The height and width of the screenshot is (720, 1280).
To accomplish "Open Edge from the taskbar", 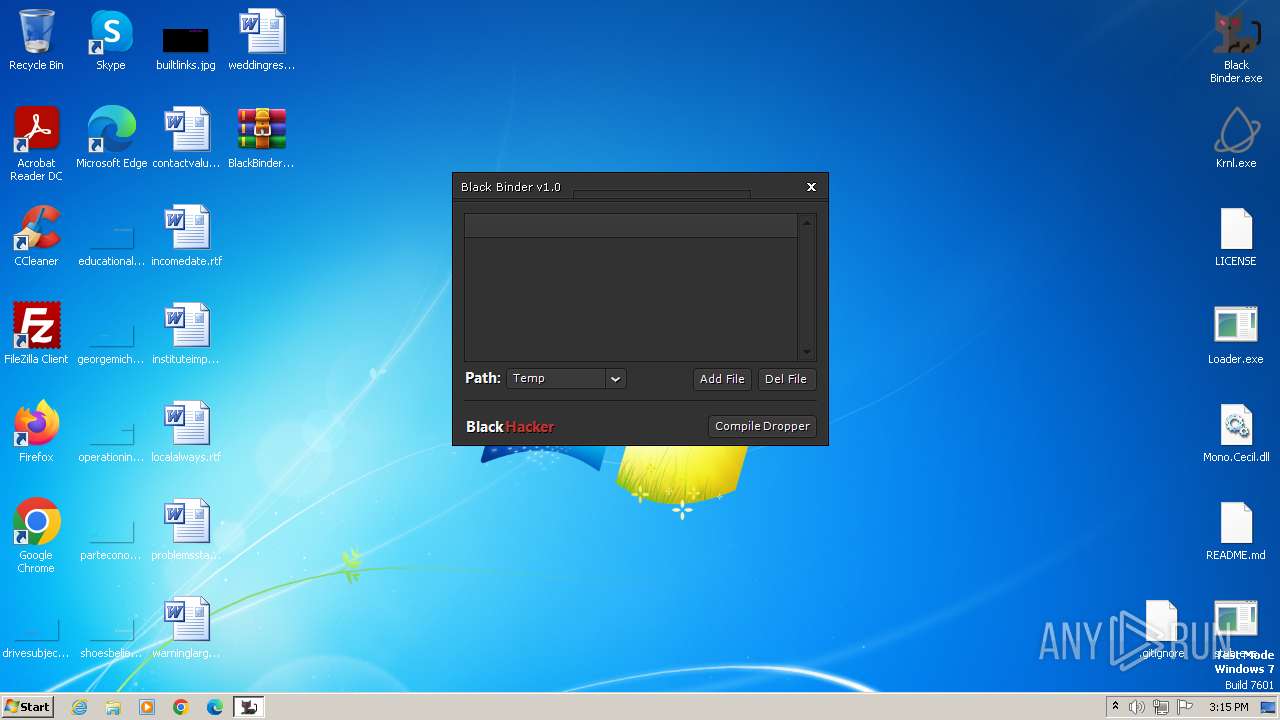I will (215, 707).
